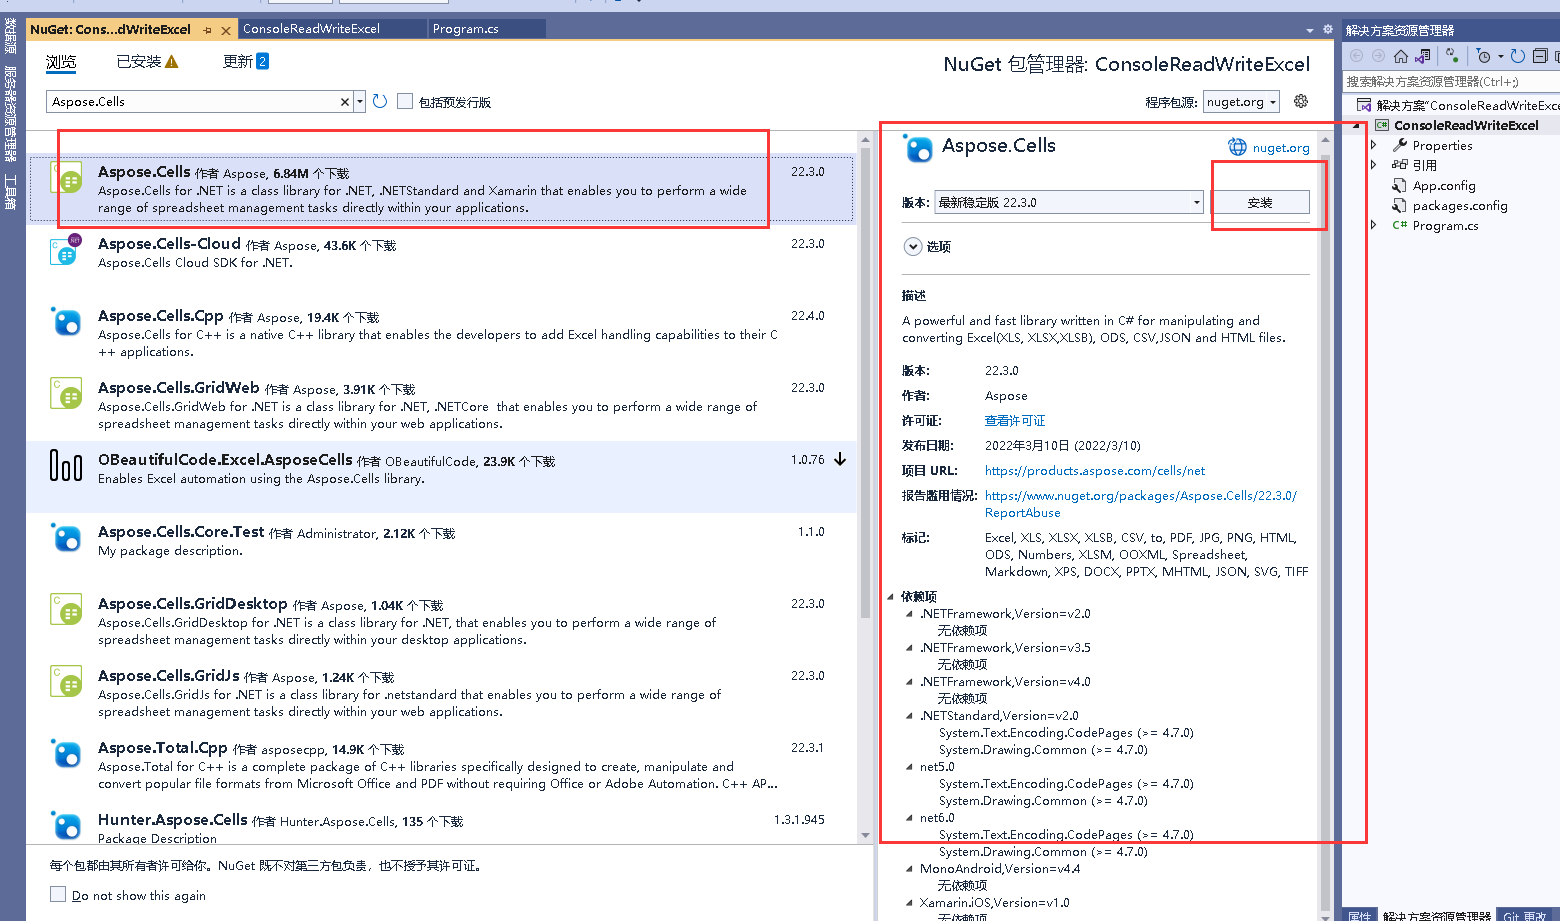1560x921 pixels.
Task: Open the nuget.org link
Action: click(1281, 148)
